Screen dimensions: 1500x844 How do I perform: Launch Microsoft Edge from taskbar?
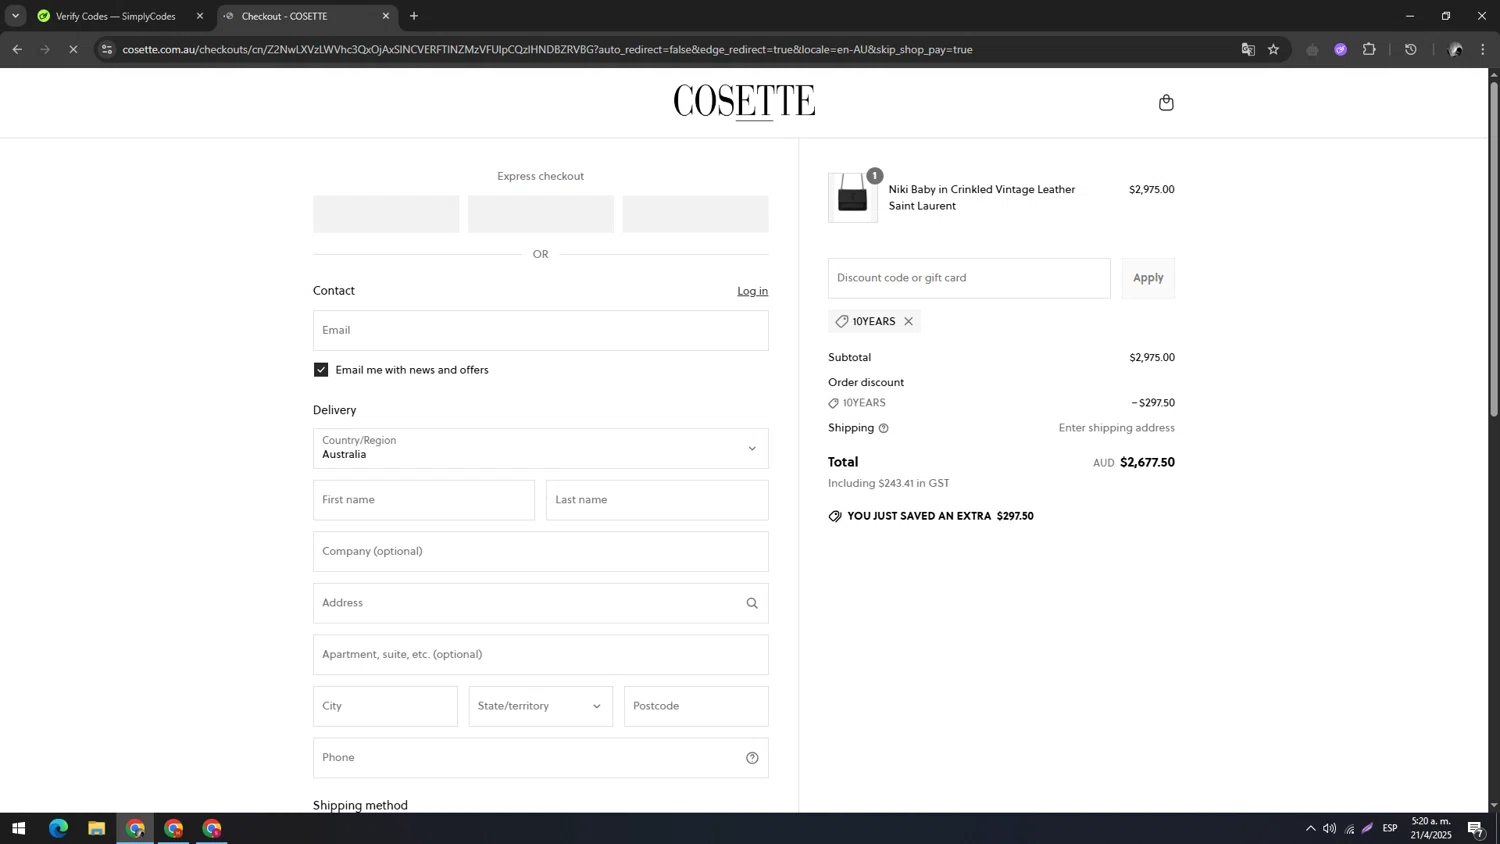click(x=58, y=828)
